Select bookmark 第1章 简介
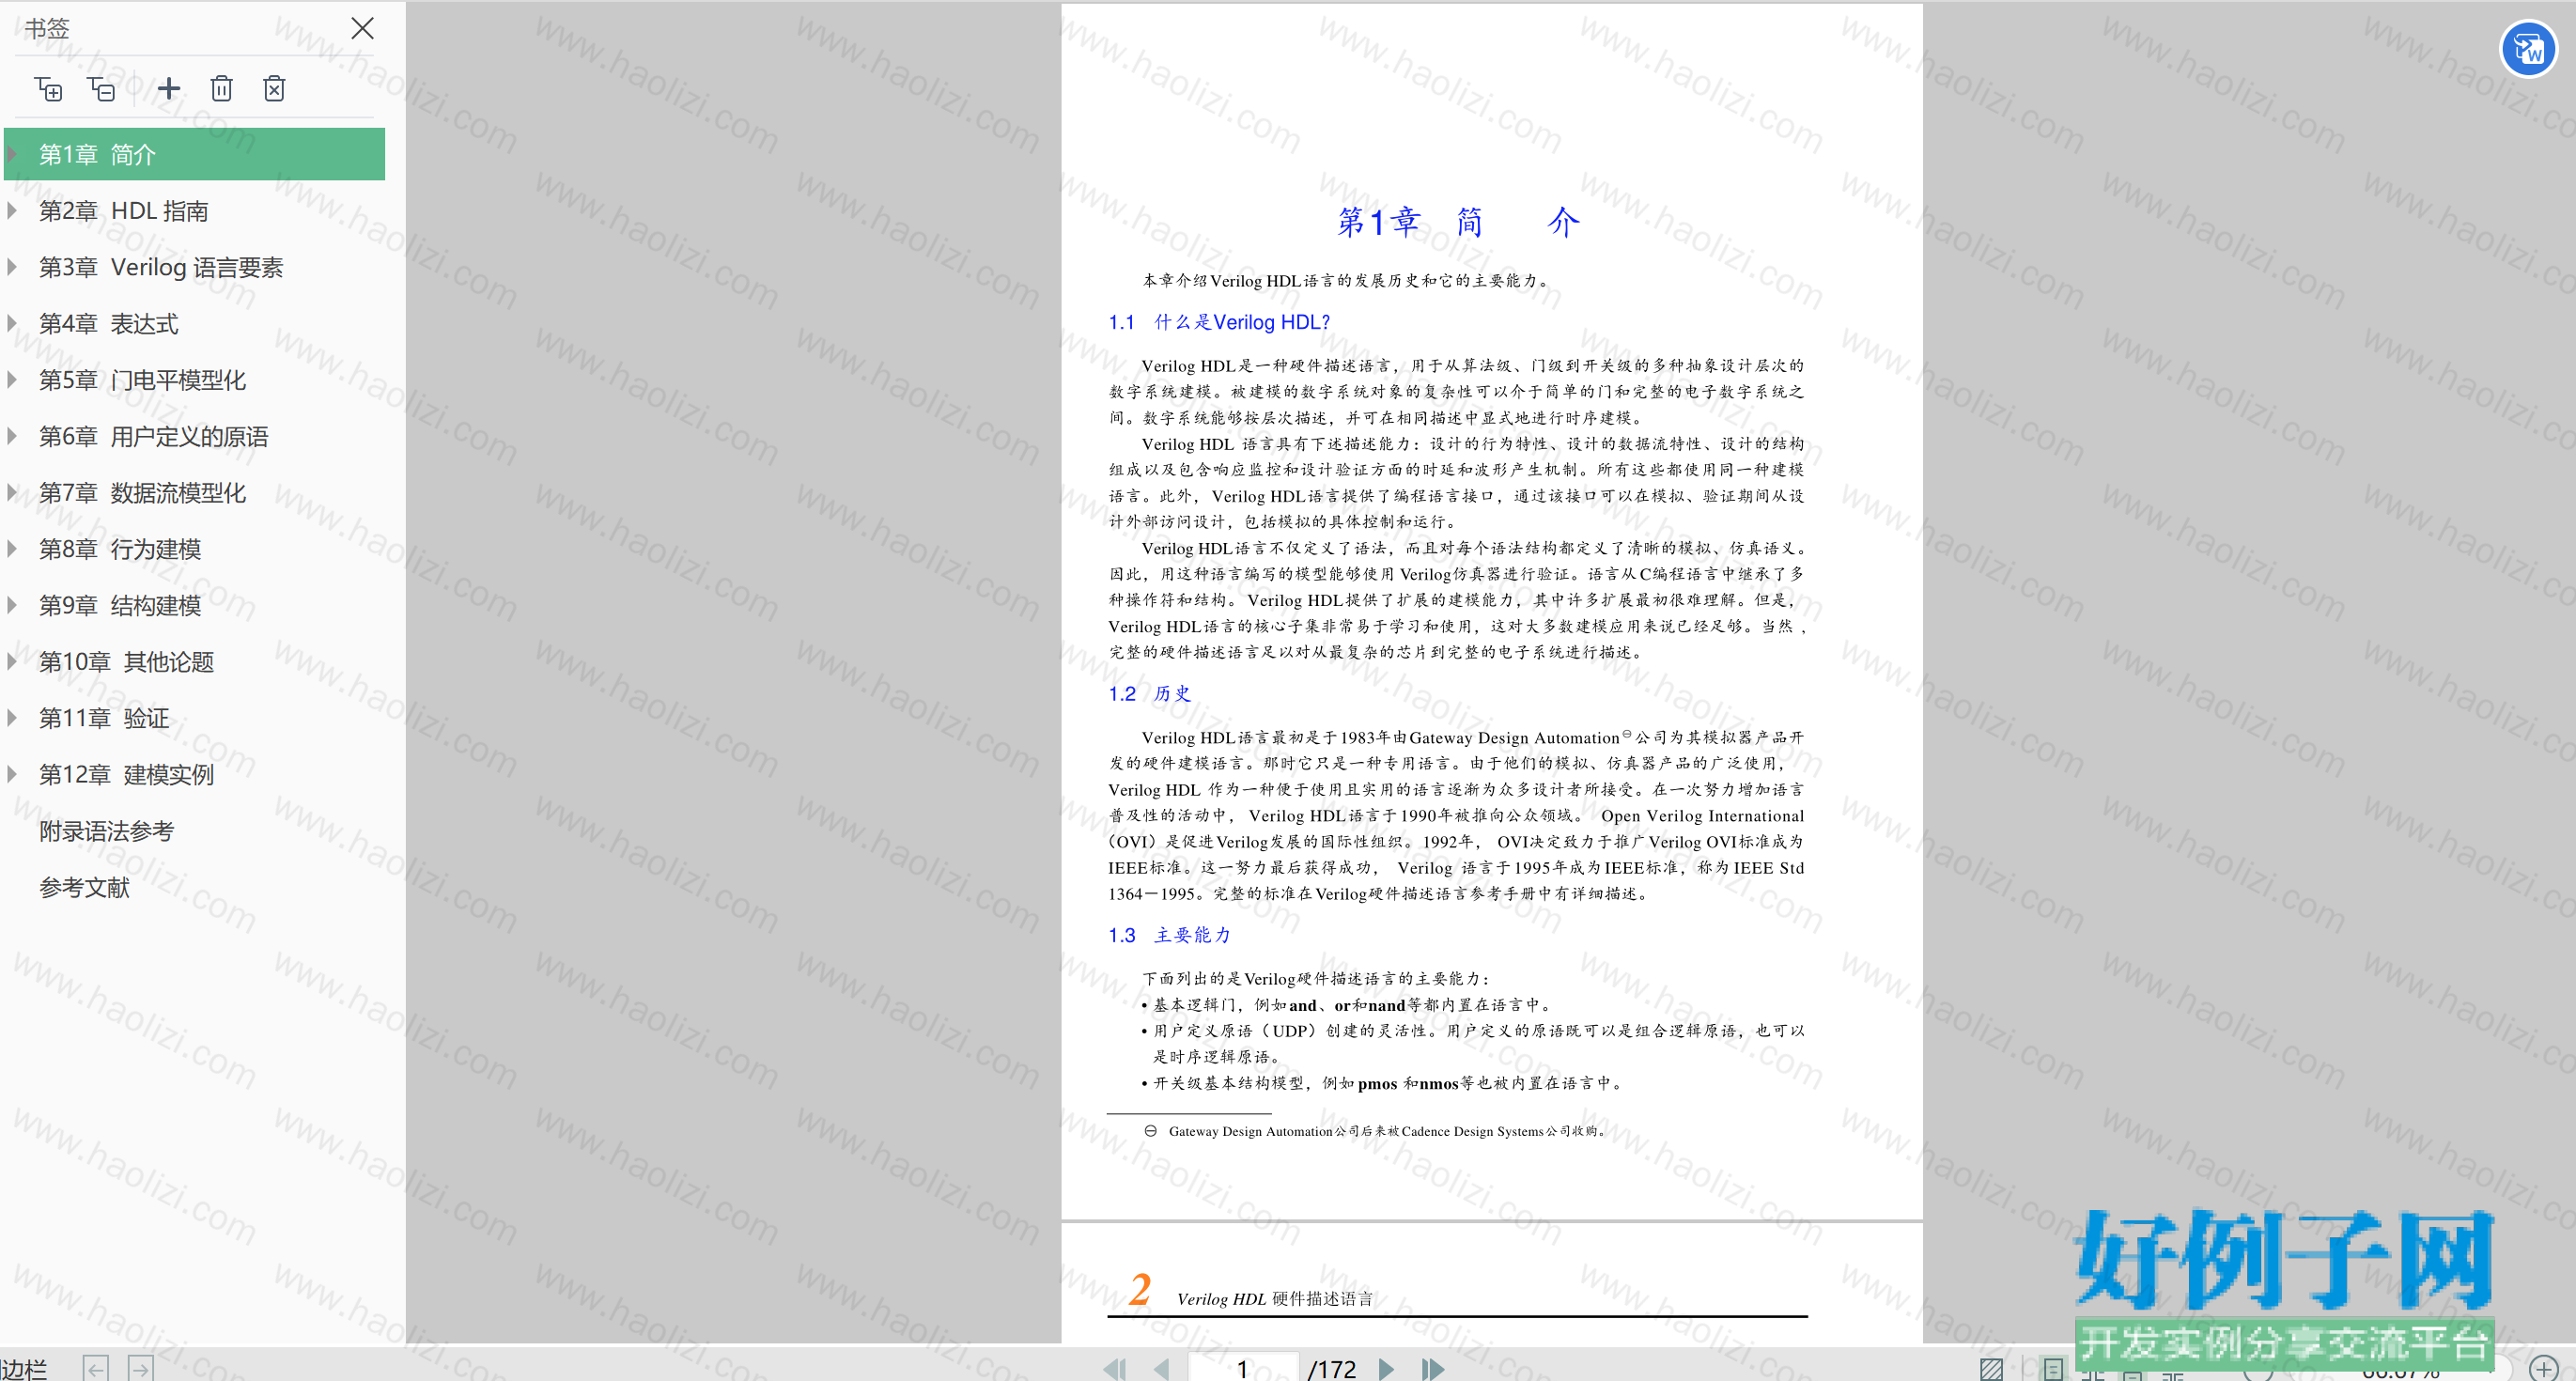This screenshot has width=2576, height=1381. [x=195, y=154]
